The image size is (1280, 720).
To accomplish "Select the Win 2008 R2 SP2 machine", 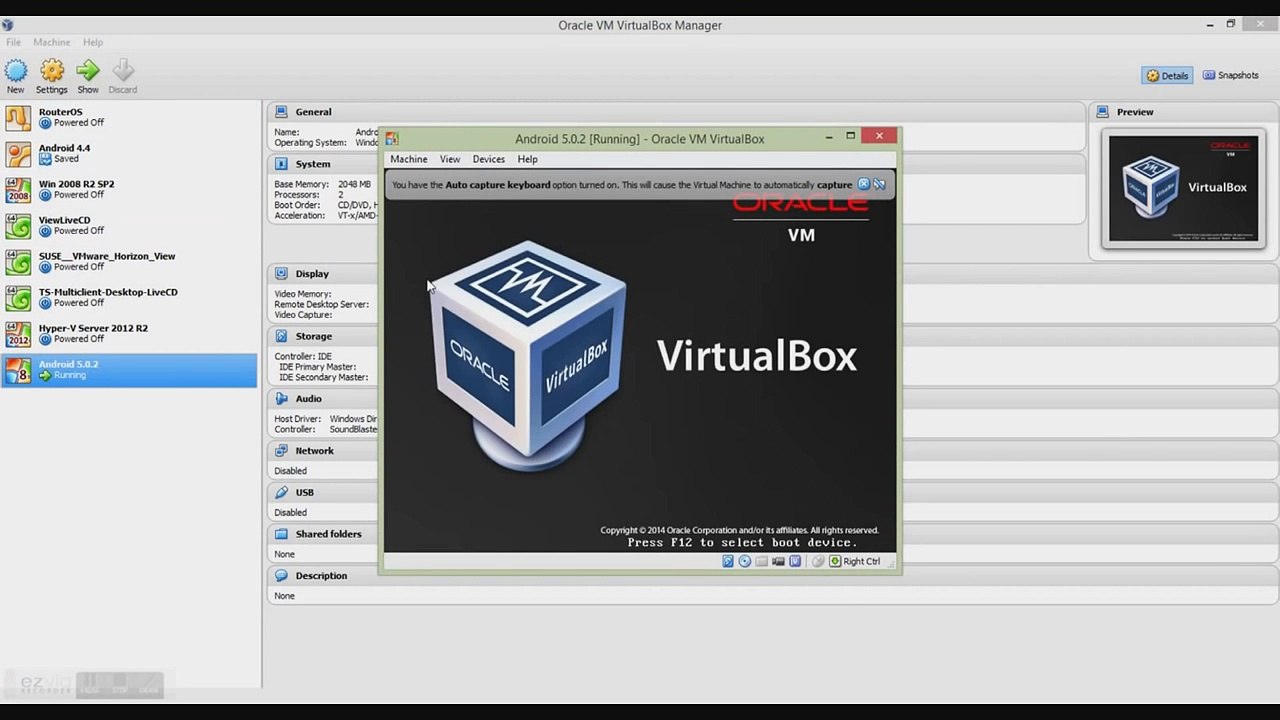I will coord(129,190).
